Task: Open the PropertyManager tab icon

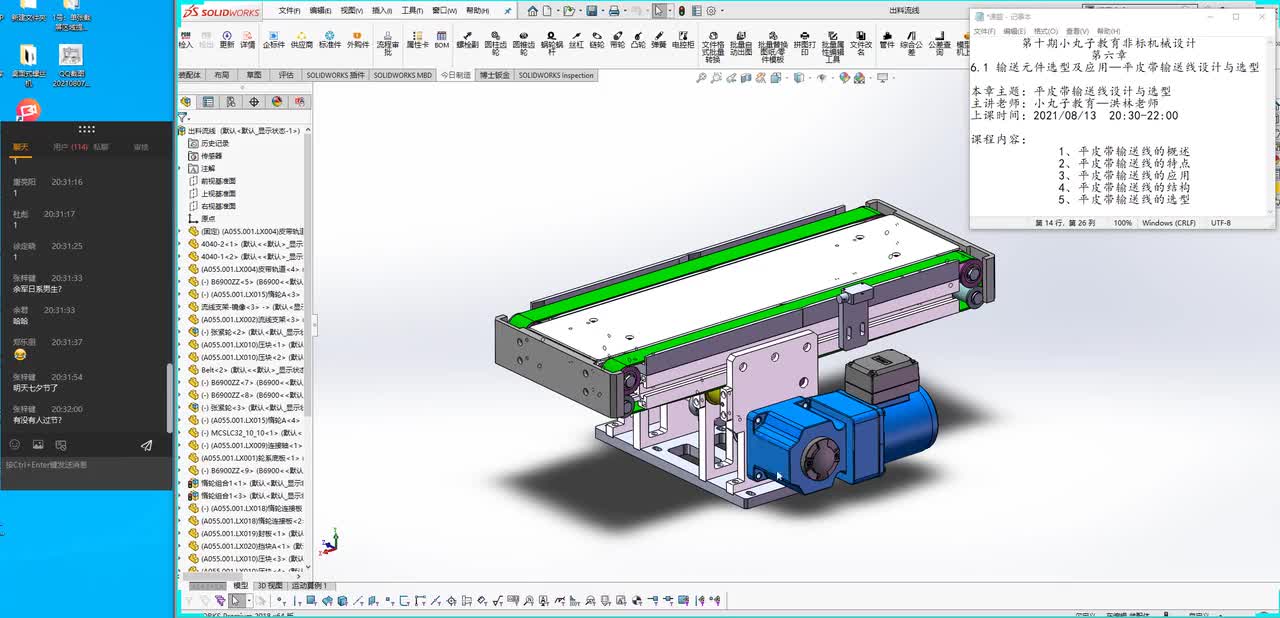Action: point(208,102)
